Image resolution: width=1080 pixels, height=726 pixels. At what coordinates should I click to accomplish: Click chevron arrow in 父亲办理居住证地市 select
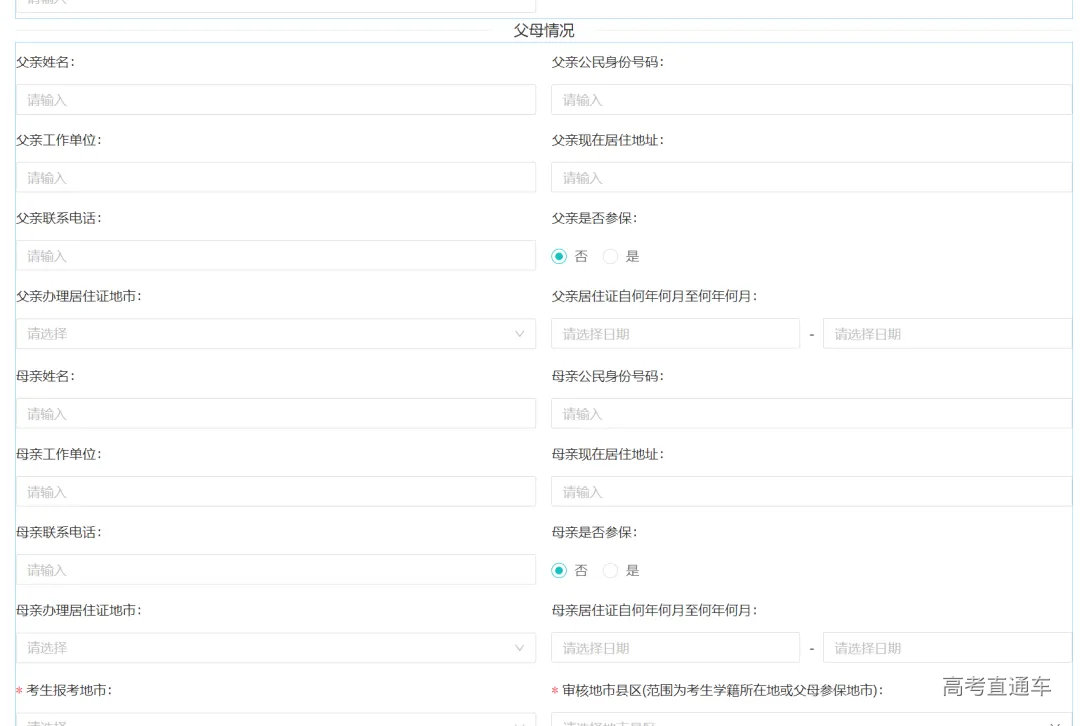[519, 334]
